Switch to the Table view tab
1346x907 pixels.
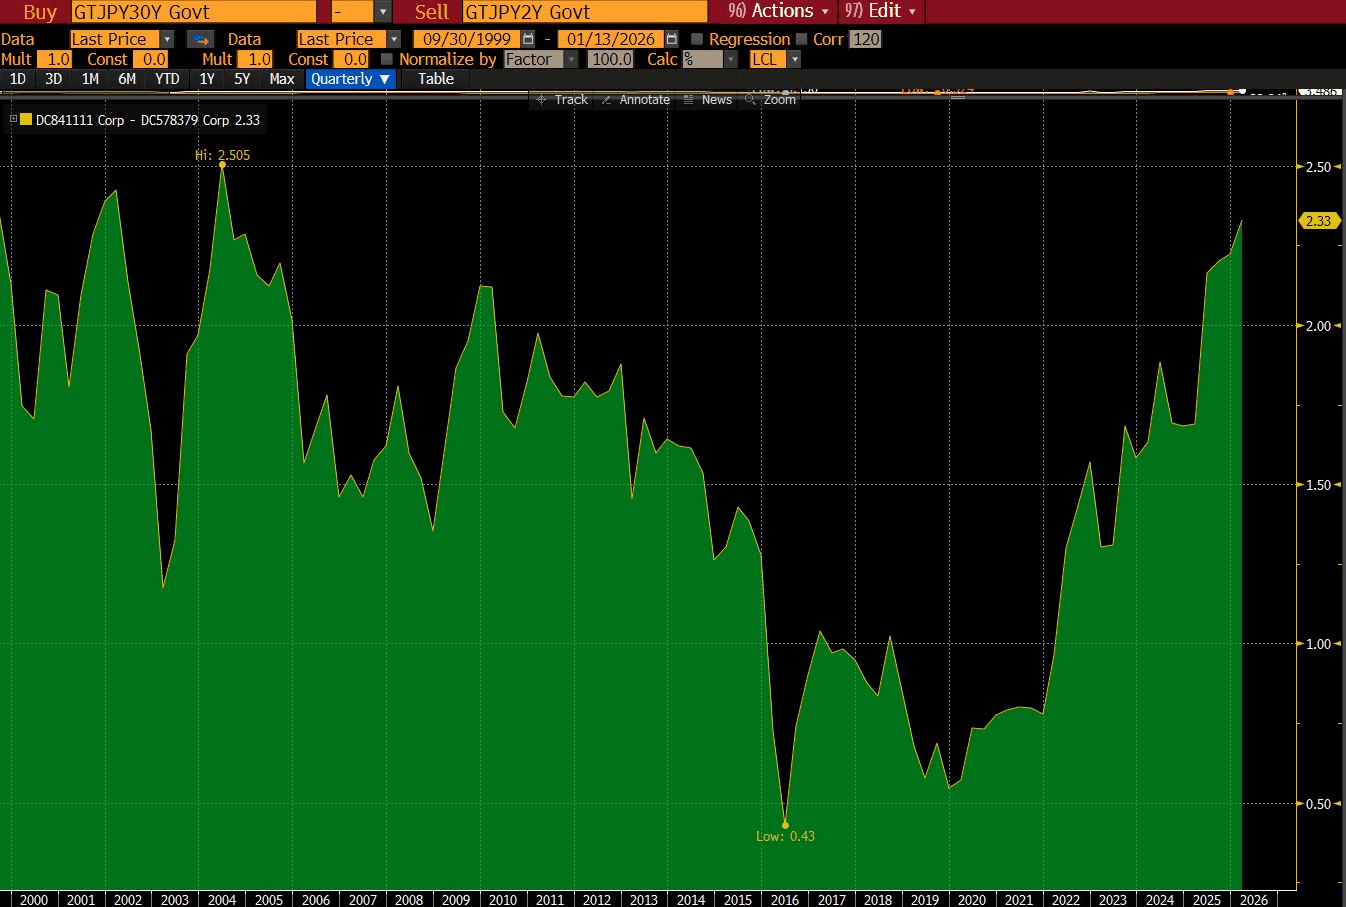point(435,79)
